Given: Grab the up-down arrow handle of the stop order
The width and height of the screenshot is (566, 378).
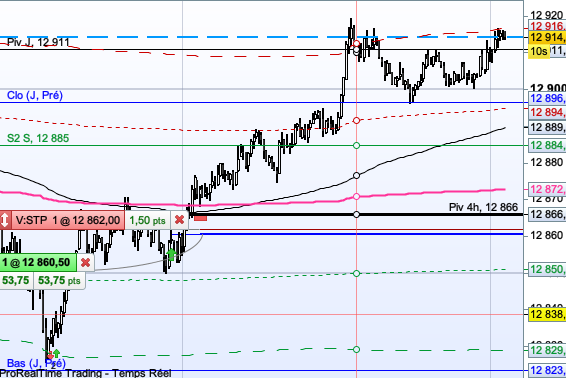Looking at the screenshot, I should (5, 220).
